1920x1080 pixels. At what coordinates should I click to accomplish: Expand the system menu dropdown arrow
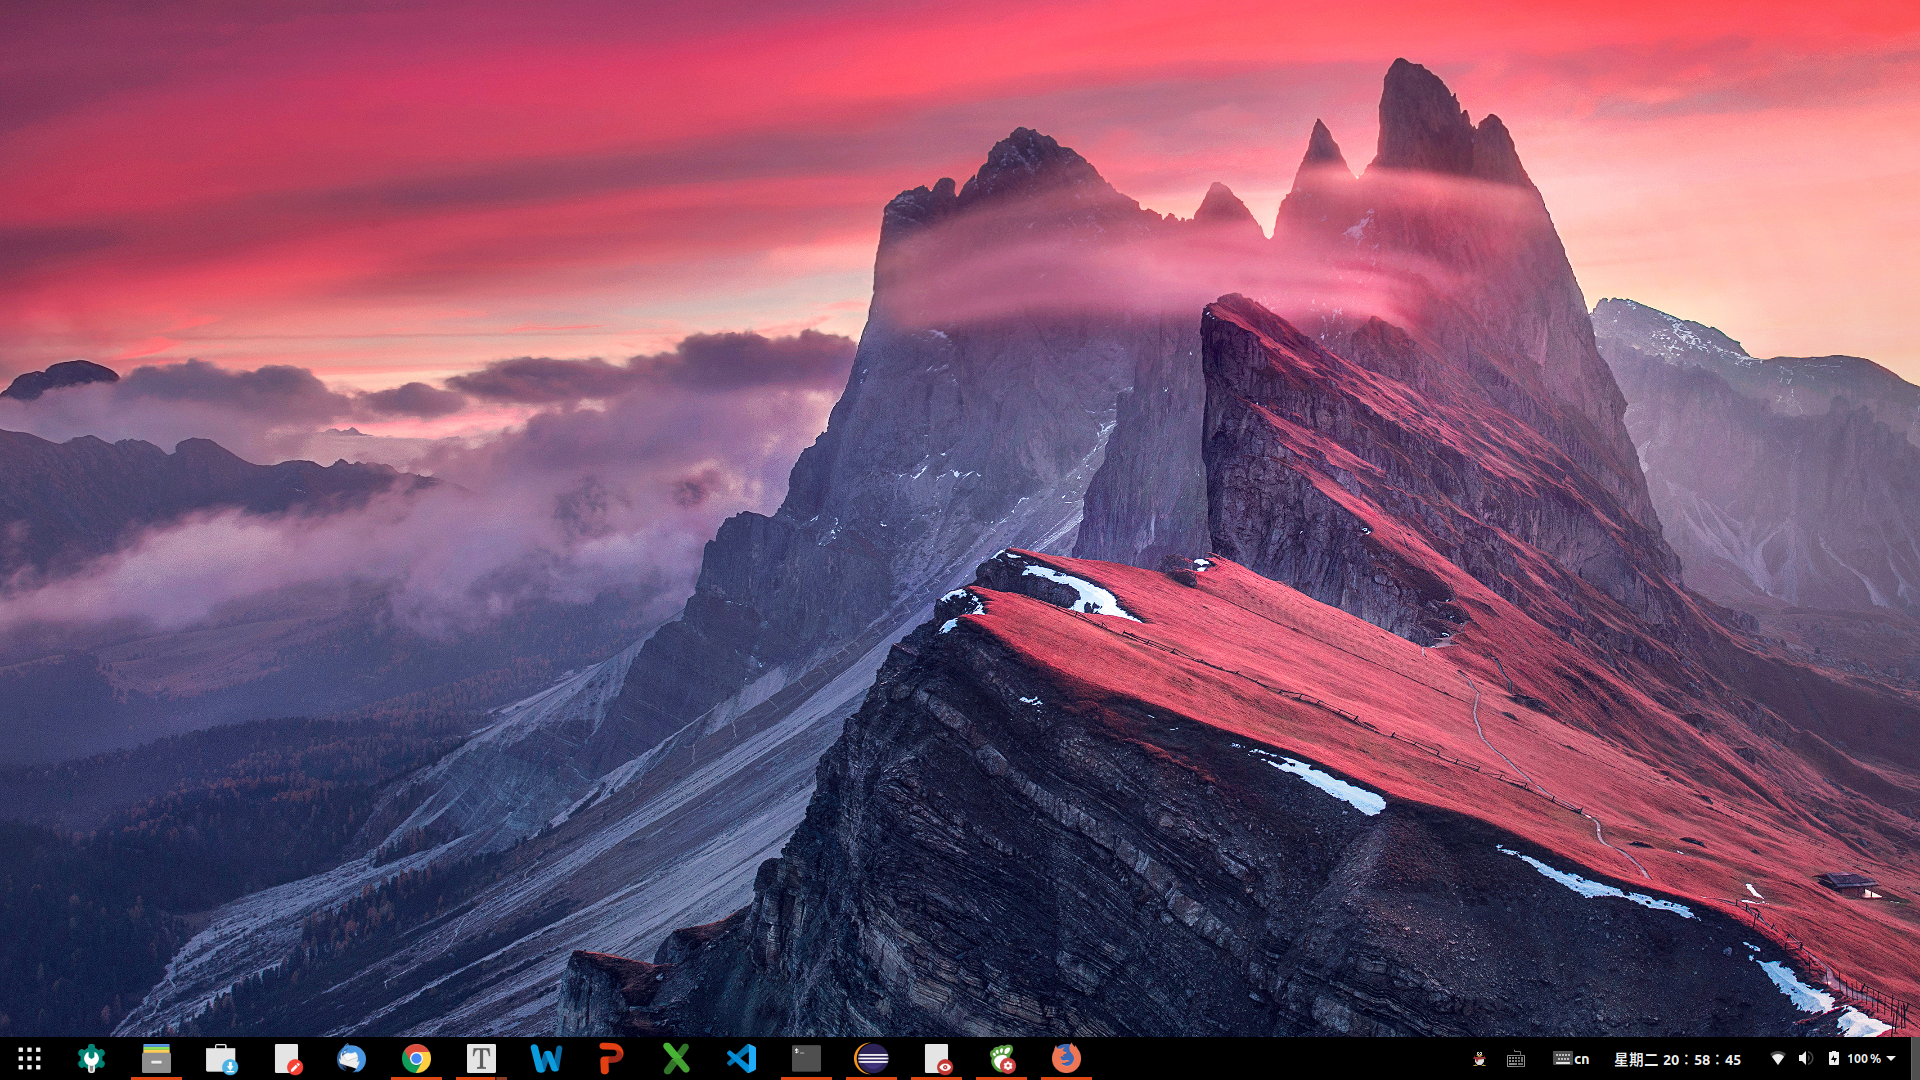pyautogui.click(x=1891, y=1059)
